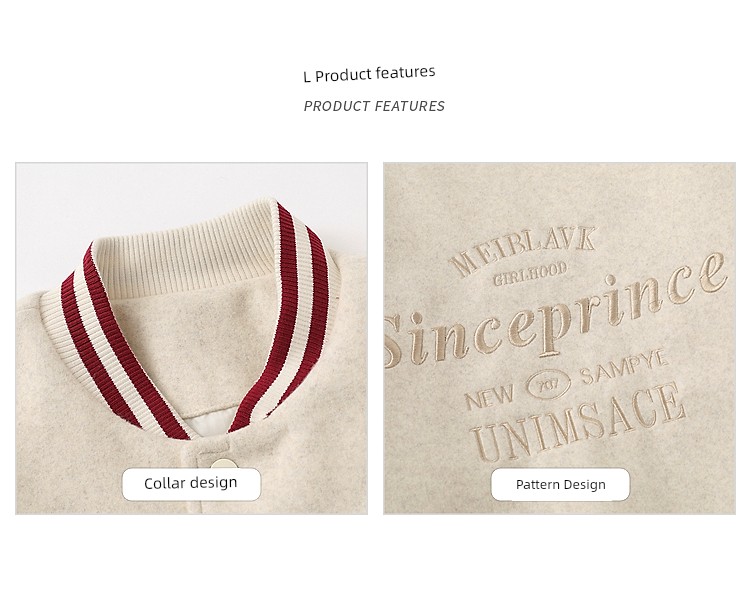
Task: Click the L Product features heading
Action: [369, 74]
